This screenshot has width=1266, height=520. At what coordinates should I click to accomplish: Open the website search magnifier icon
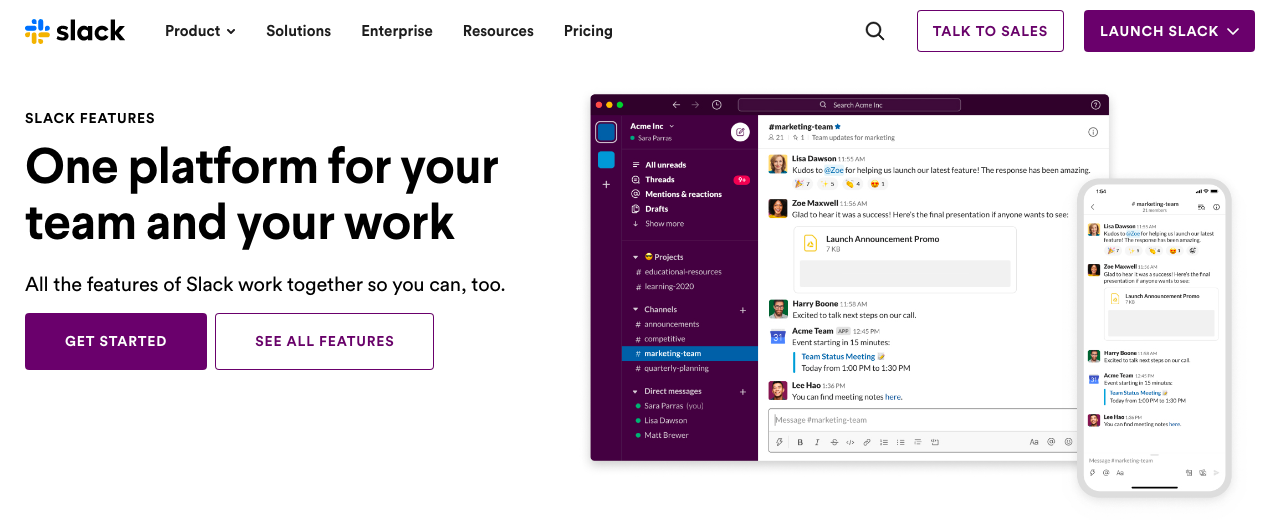(875, 31)
